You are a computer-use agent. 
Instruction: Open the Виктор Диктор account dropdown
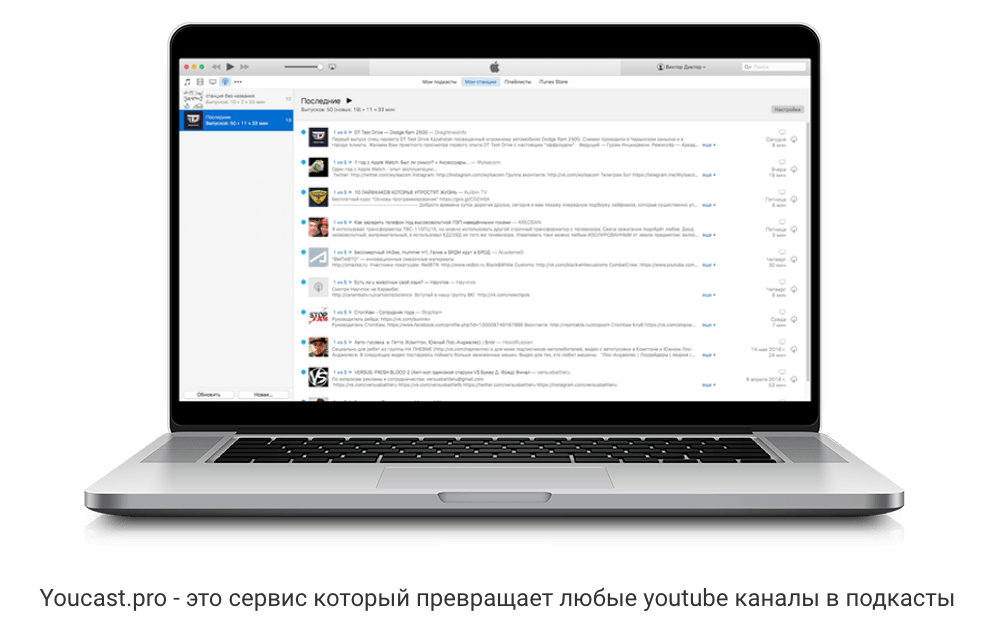682,67
